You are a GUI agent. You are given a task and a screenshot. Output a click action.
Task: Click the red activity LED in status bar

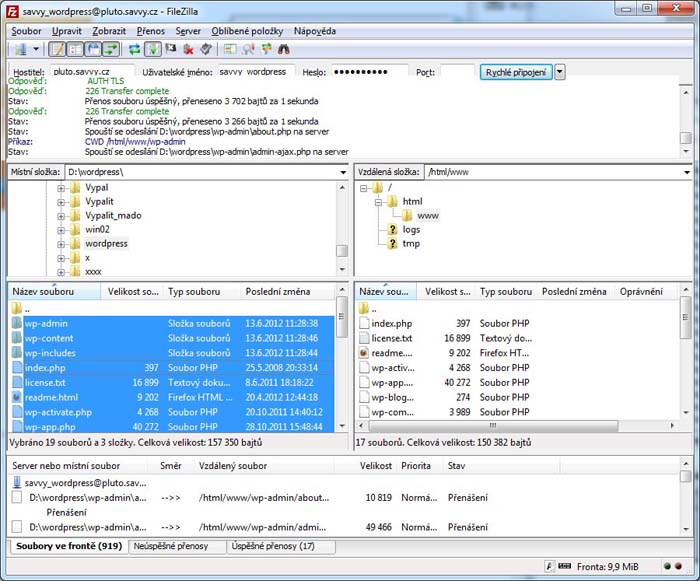tap(679, 566)
